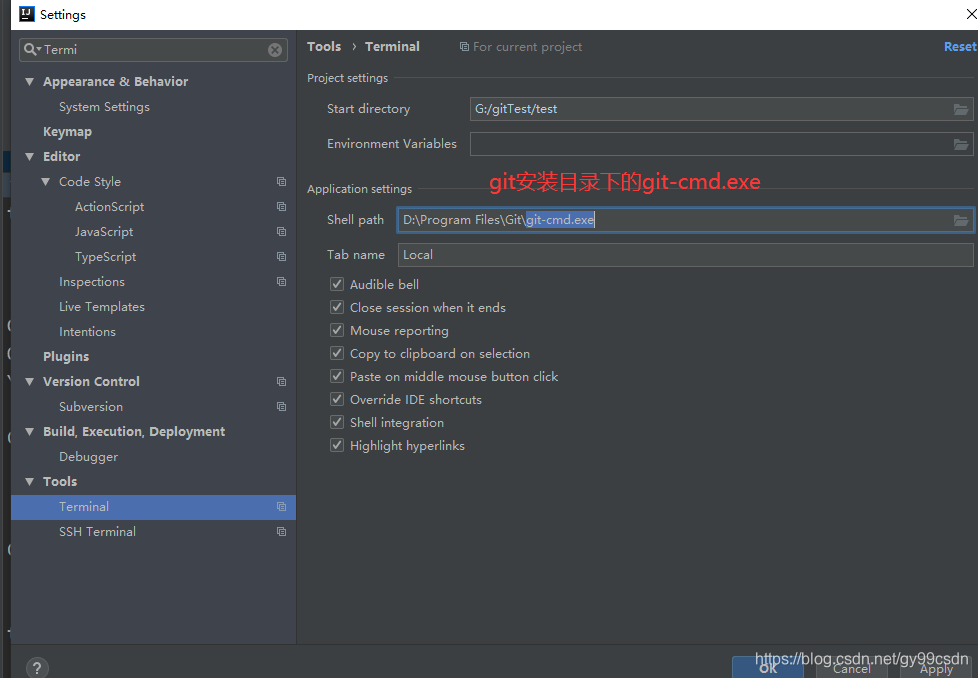The height and width of the screenshot is (678, 978).
Task: Browse for Start directory folder
Action: (961, 109)
